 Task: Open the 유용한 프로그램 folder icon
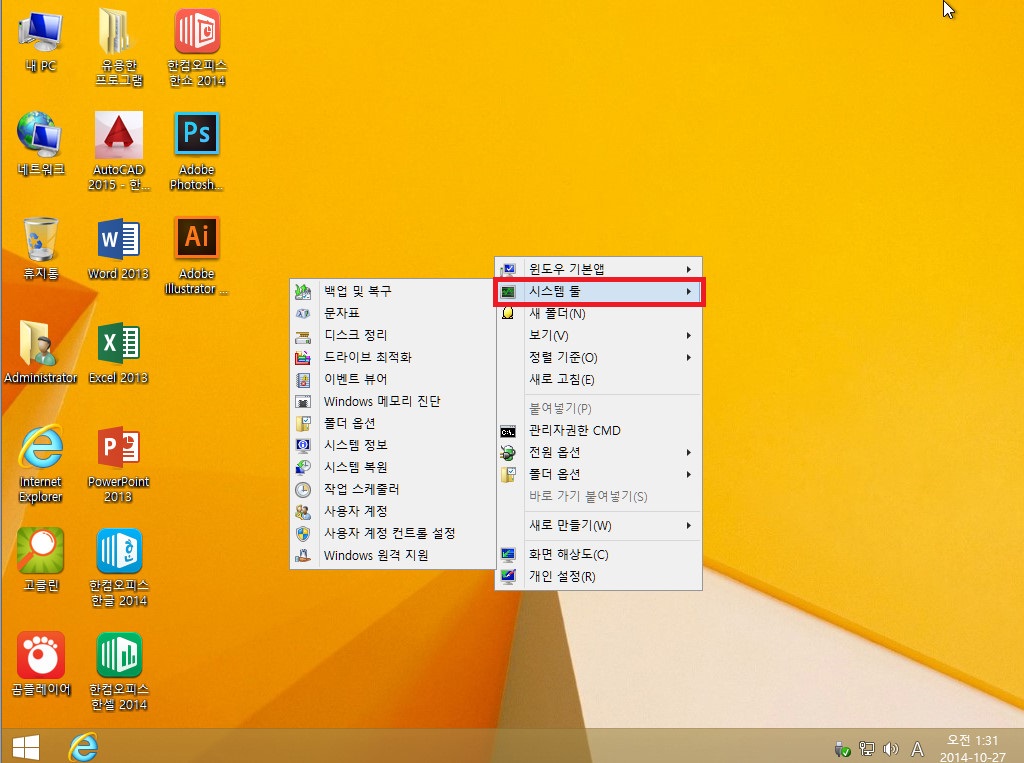[118, 47]
